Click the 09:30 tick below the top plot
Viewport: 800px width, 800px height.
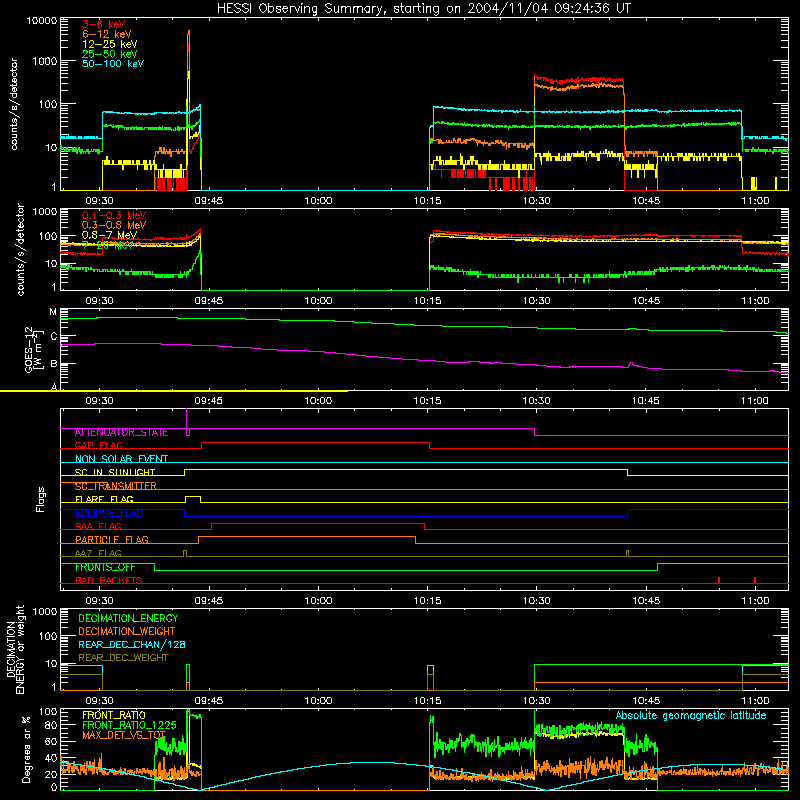(99, 201)
